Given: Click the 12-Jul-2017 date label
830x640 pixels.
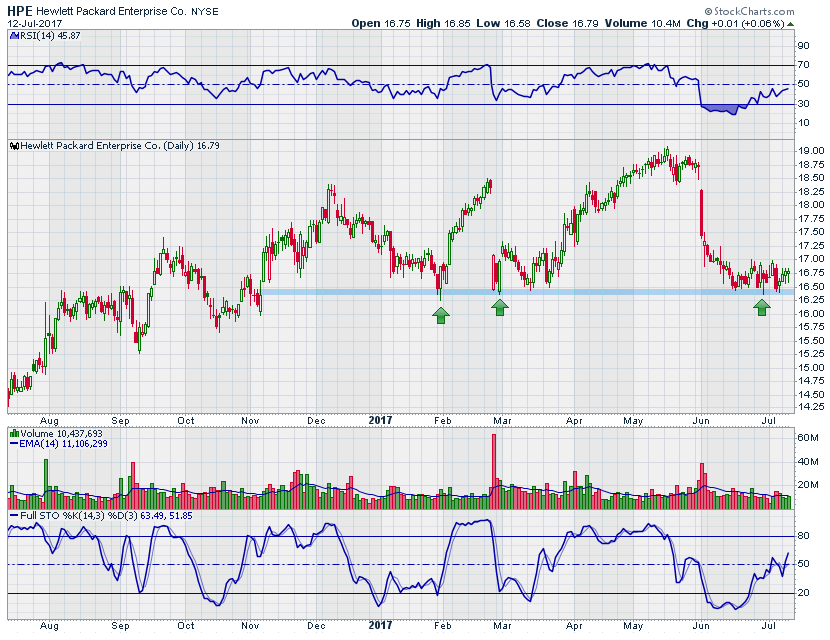Looking at the screenshot, I should click(34, 24).
